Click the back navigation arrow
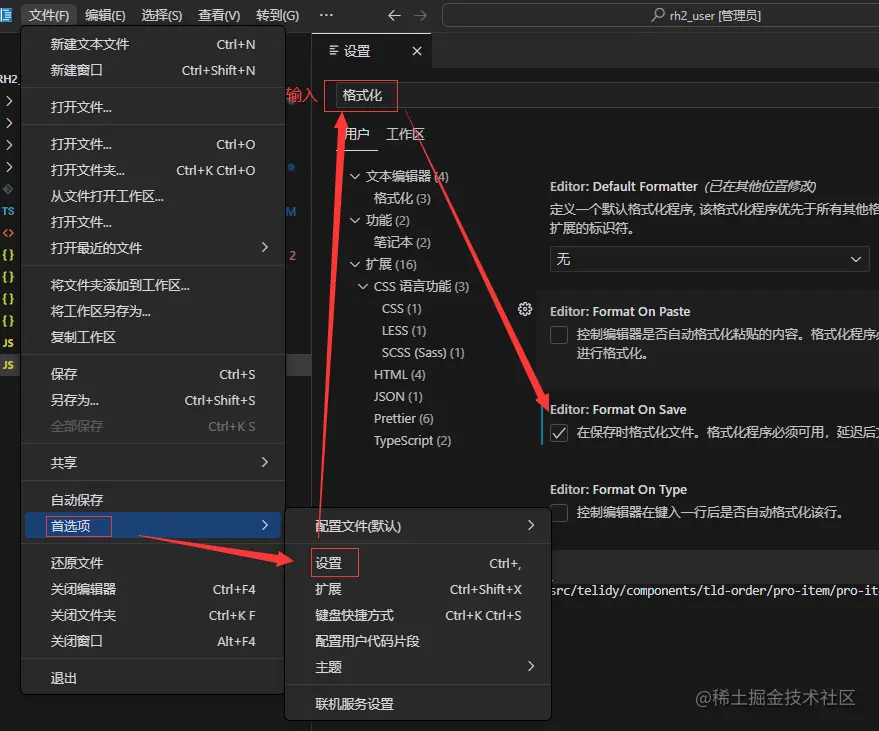 coord(394,16)
